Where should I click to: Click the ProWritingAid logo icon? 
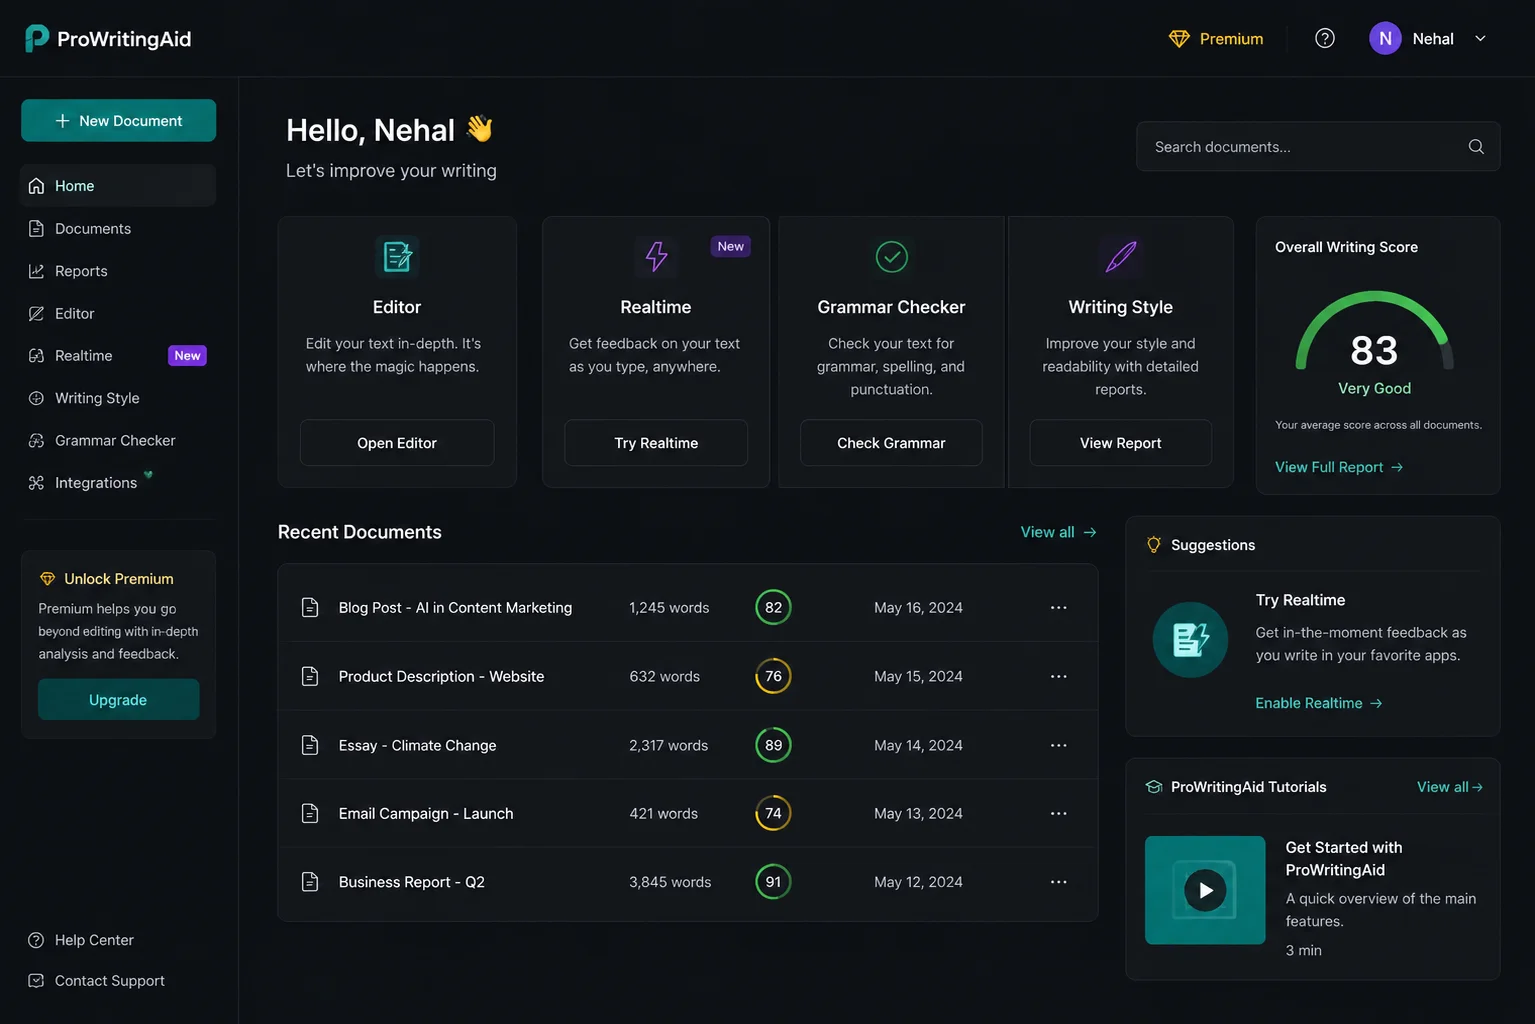[37, 38]
